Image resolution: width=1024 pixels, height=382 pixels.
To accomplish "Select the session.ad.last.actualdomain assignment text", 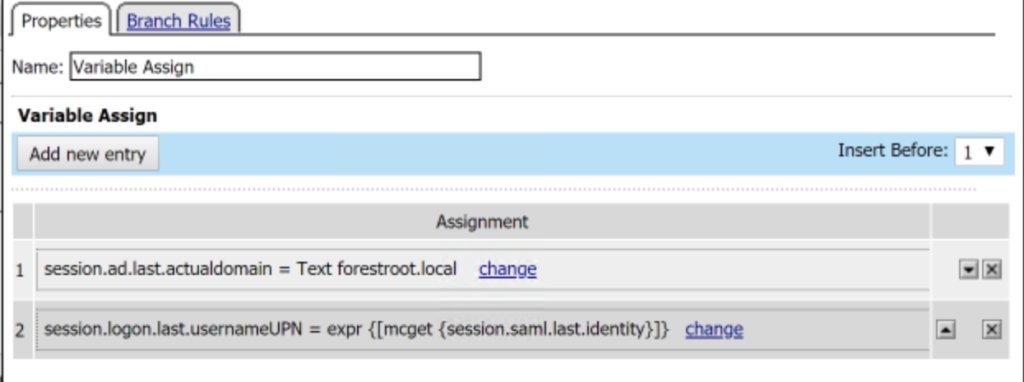I will pyautogui.click(x=250, y=269).
